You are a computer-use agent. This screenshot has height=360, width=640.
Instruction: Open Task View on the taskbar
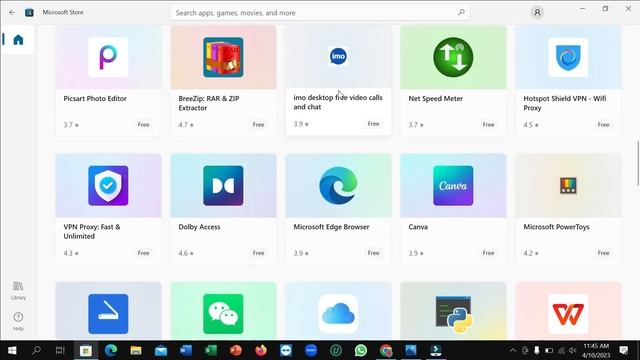(x=60, y=350)
